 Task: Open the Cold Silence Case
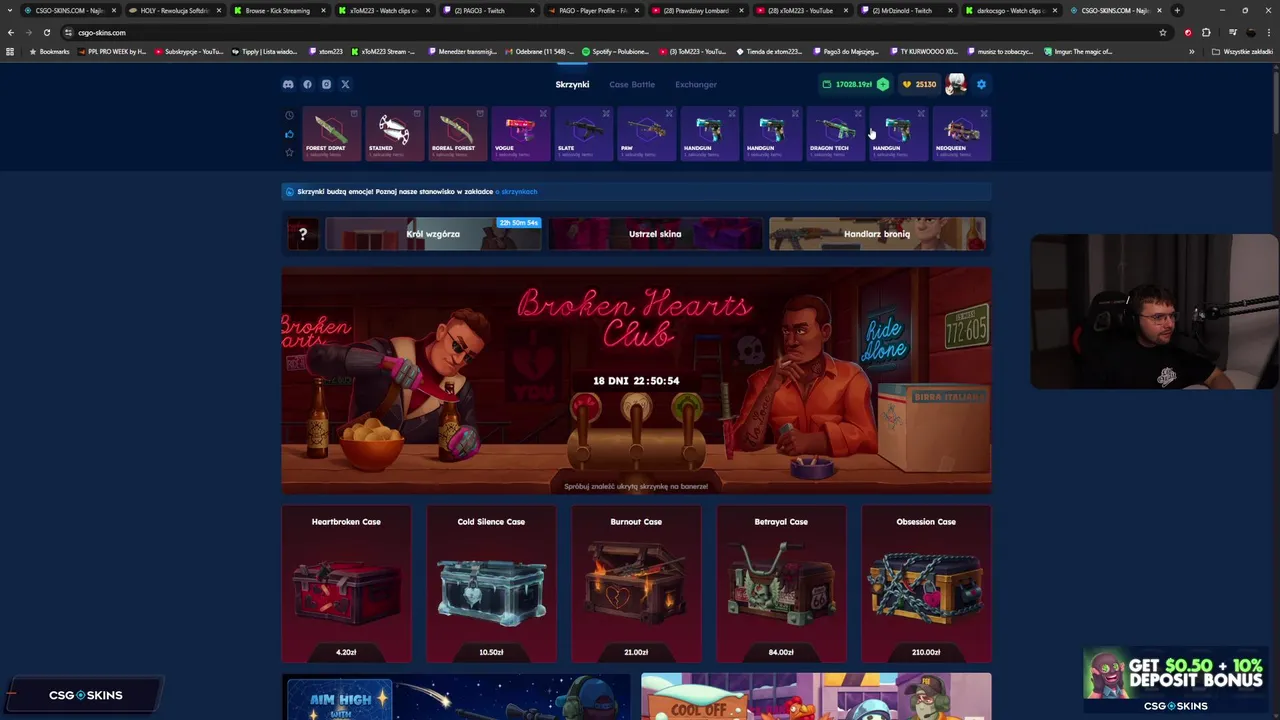click(x=491, y=584)
